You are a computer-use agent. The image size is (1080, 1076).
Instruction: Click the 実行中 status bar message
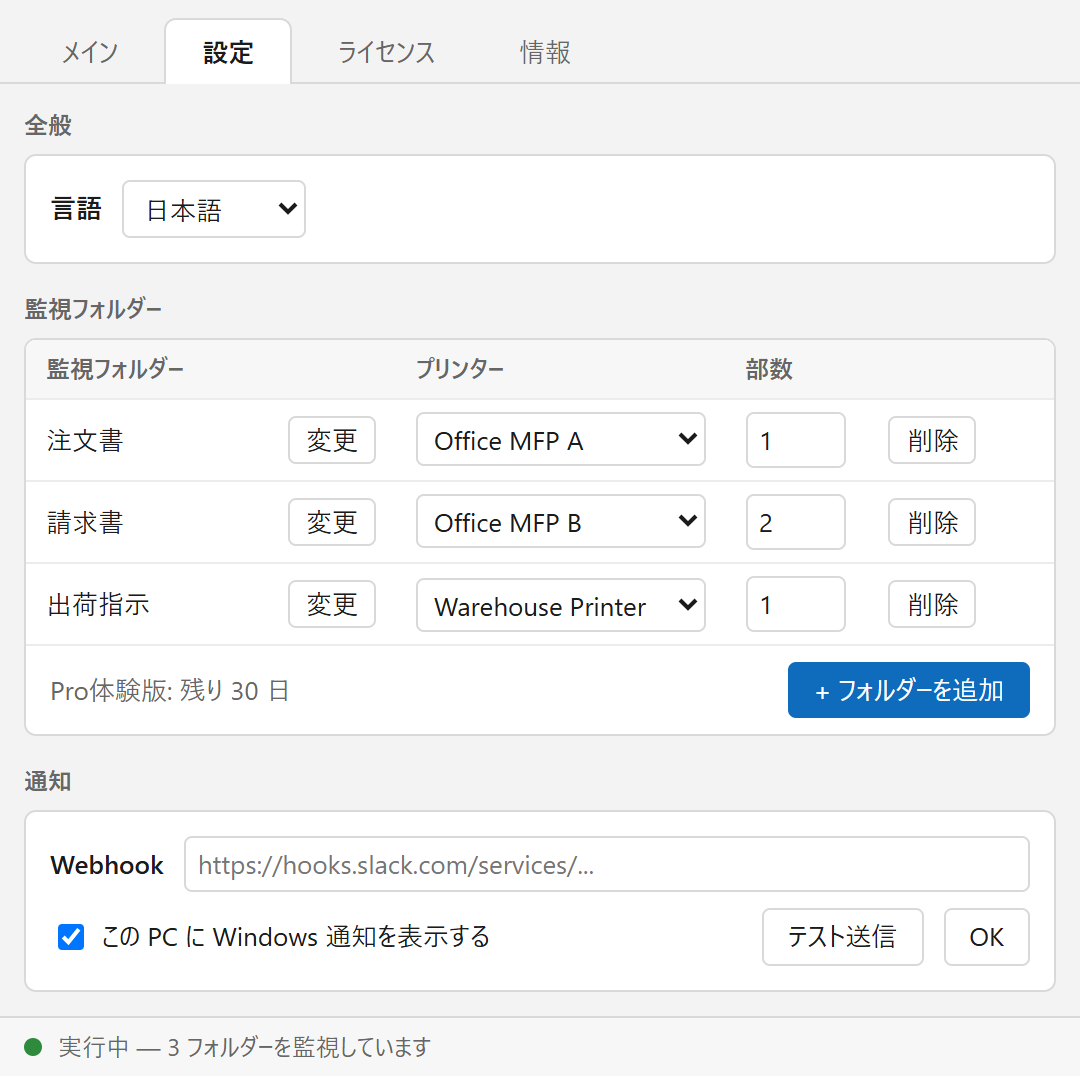coord(245,1047)
